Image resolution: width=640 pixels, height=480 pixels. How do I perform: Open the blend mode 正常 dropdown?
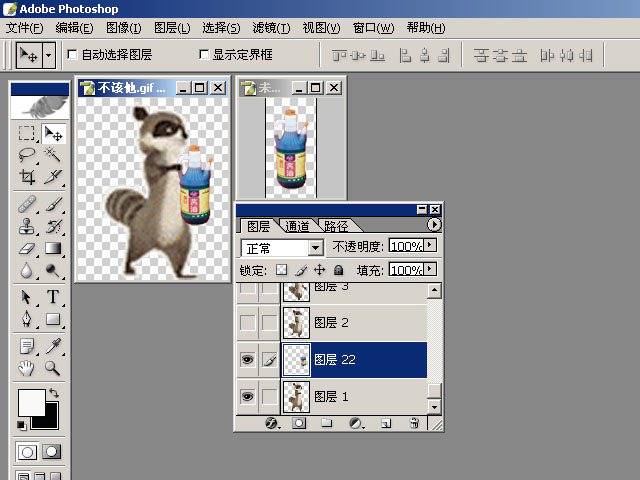pyautogui.click(x=315, y=248)
